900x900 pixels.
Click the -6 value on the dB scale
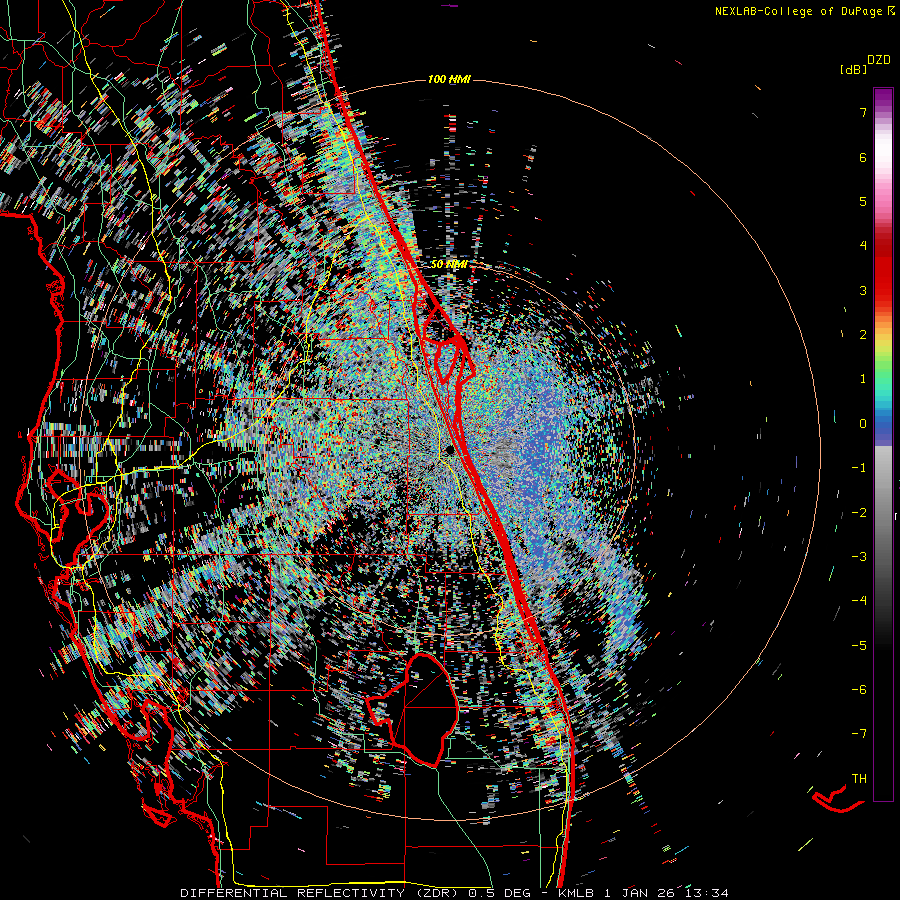859,690
